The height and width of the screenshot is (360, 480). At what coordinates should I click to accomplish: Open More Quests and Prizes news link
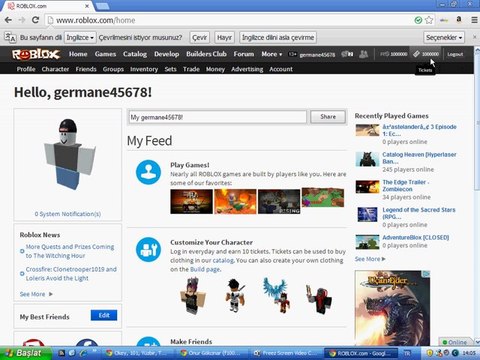70,251
